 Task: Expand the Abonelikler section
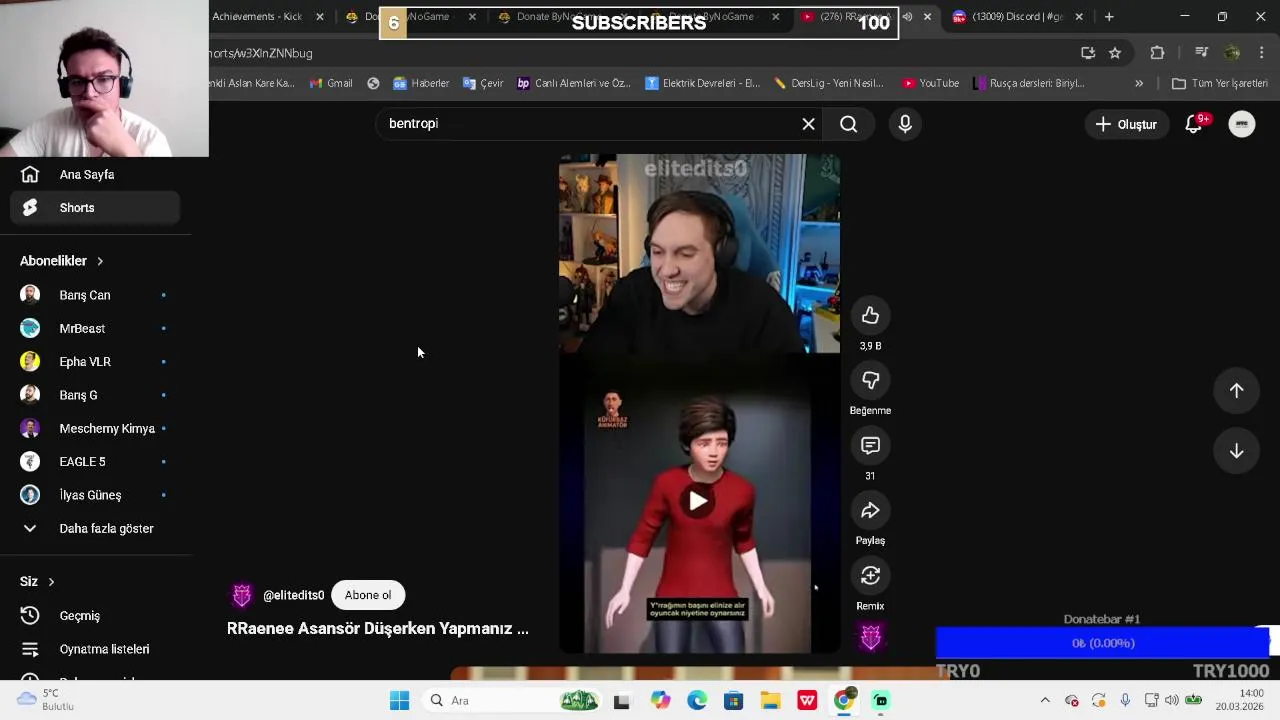coord(62,261)
